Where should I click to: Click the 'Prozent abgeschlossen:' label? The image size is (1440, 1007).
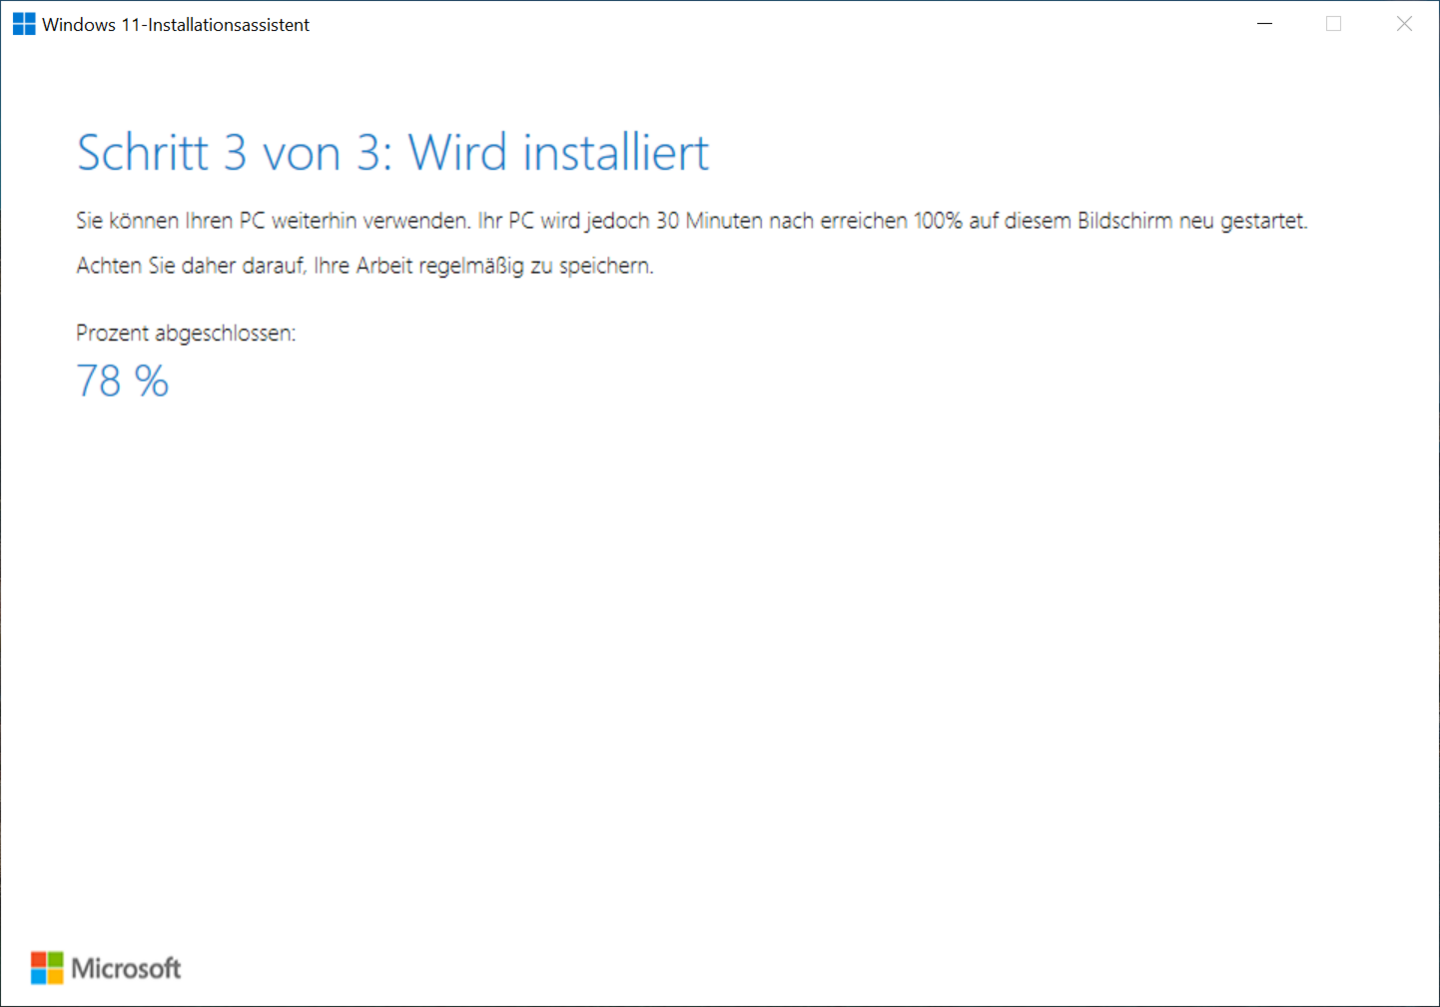click(186, 333)
